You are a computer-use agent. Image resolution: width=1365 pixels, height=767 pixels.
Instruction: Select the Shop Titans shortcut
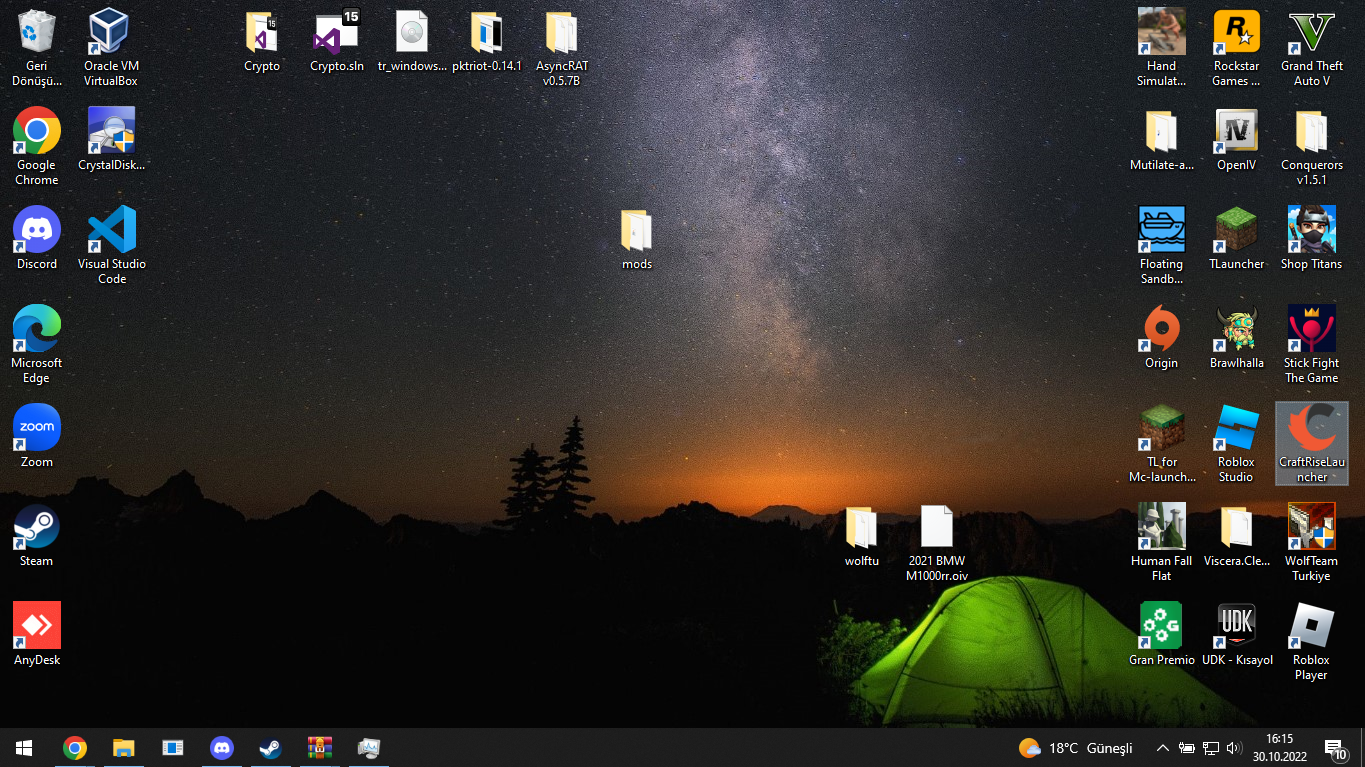pos(1312,238)
